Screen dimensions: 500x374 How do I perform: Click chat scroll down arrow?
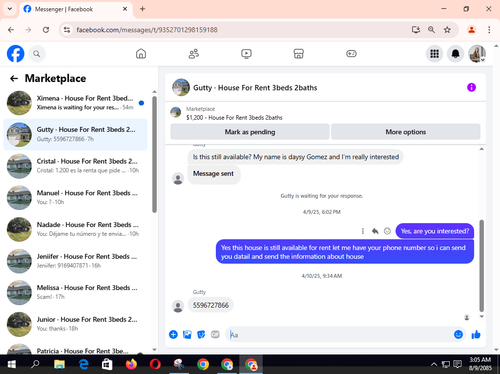click(481, 316)
